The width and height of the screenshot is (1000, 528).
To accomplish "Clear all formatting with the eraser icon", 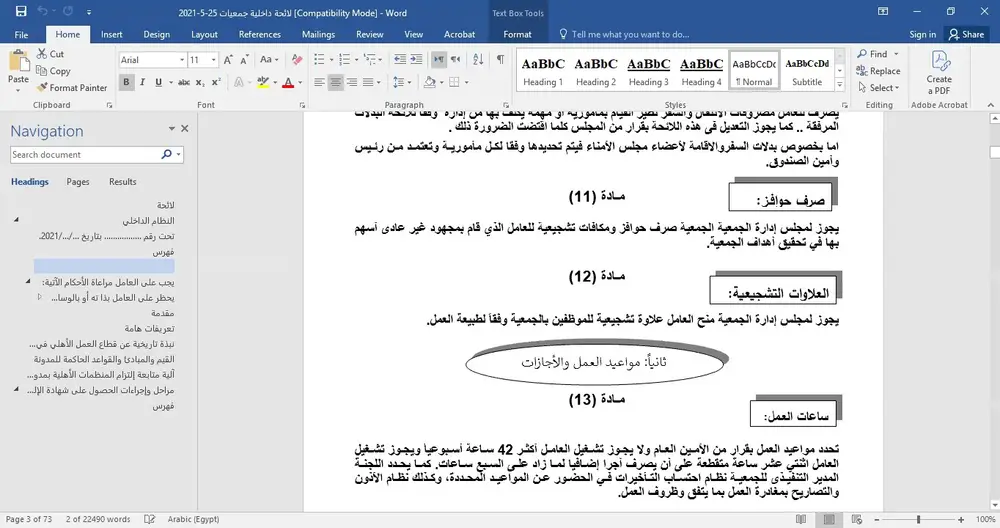I will click(297, 60).
